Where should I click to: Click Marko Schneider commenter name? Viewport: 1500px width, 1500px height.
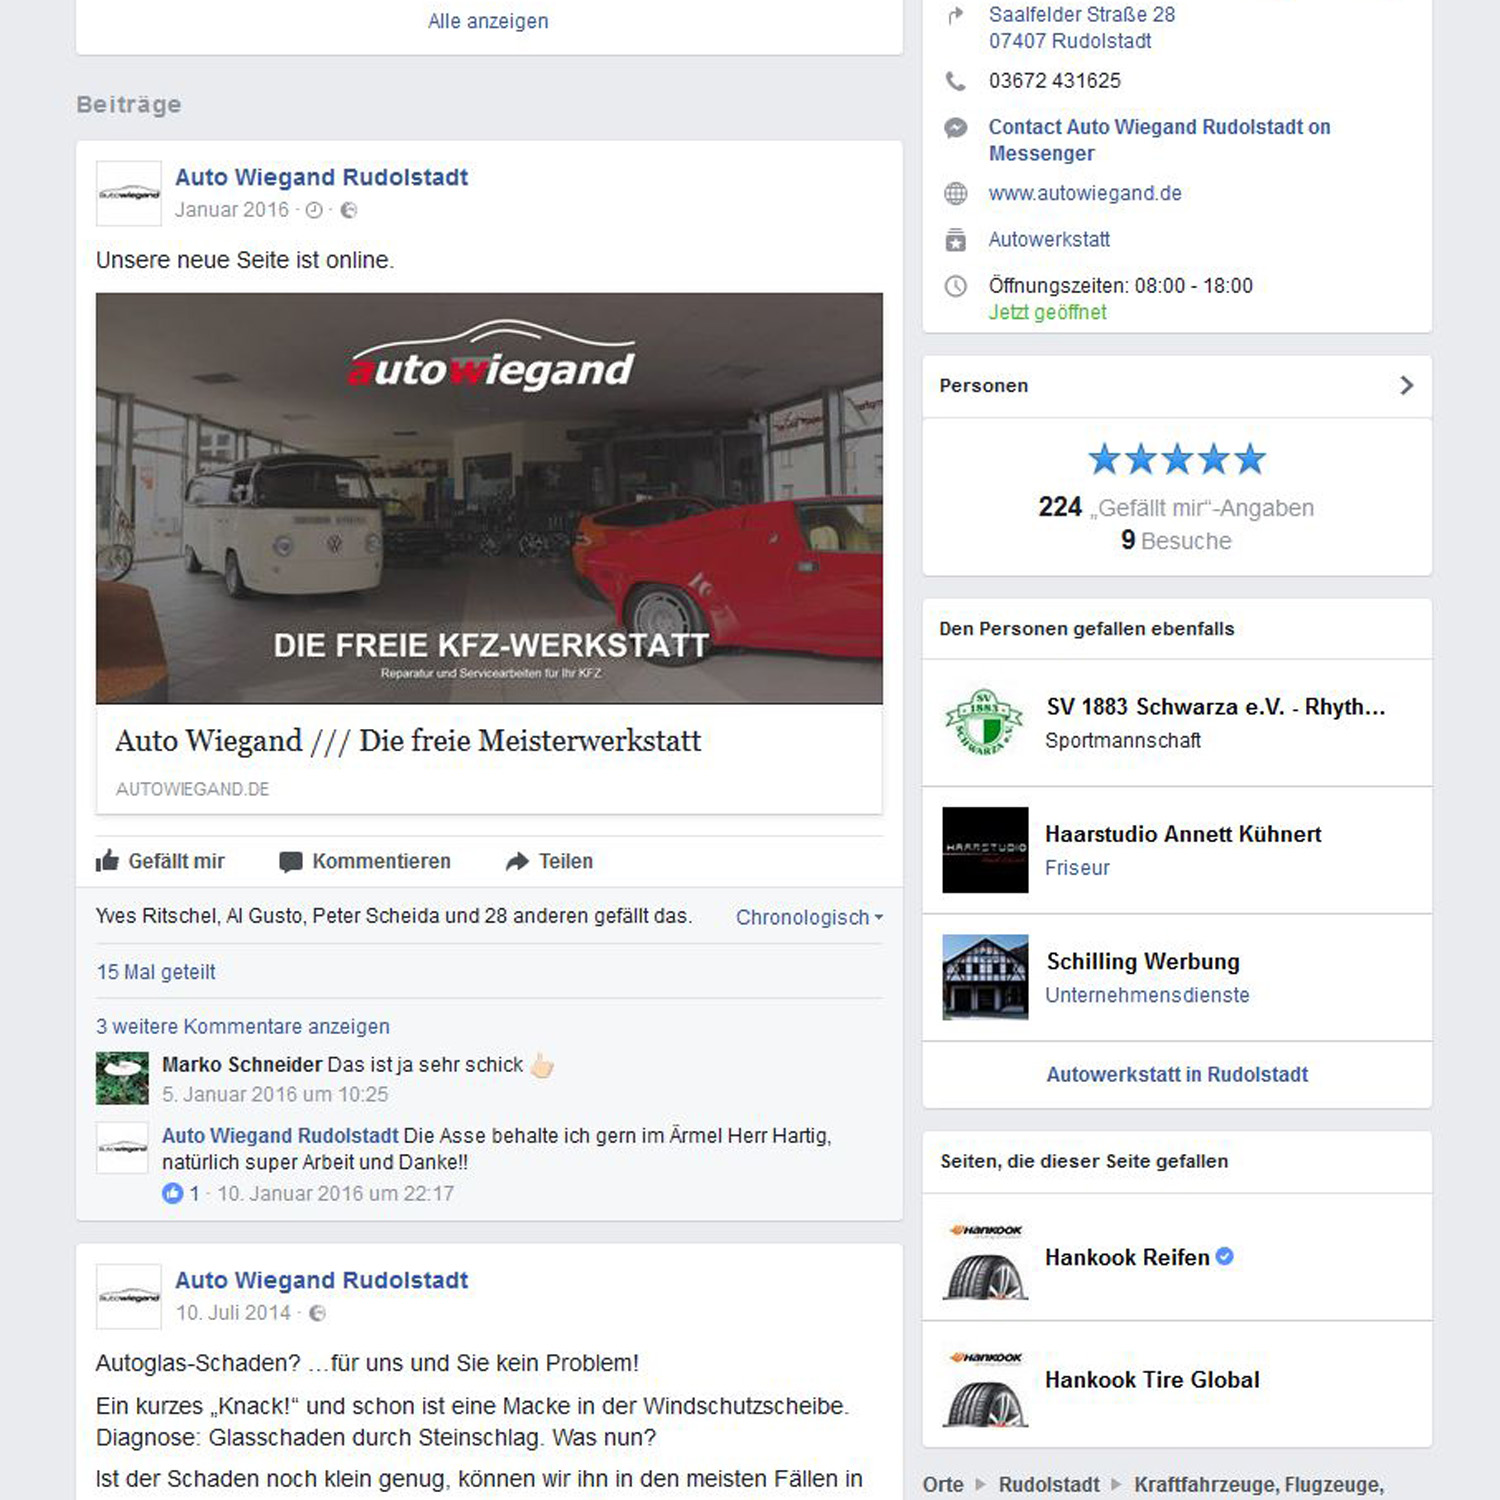(x=242, y=1064)
